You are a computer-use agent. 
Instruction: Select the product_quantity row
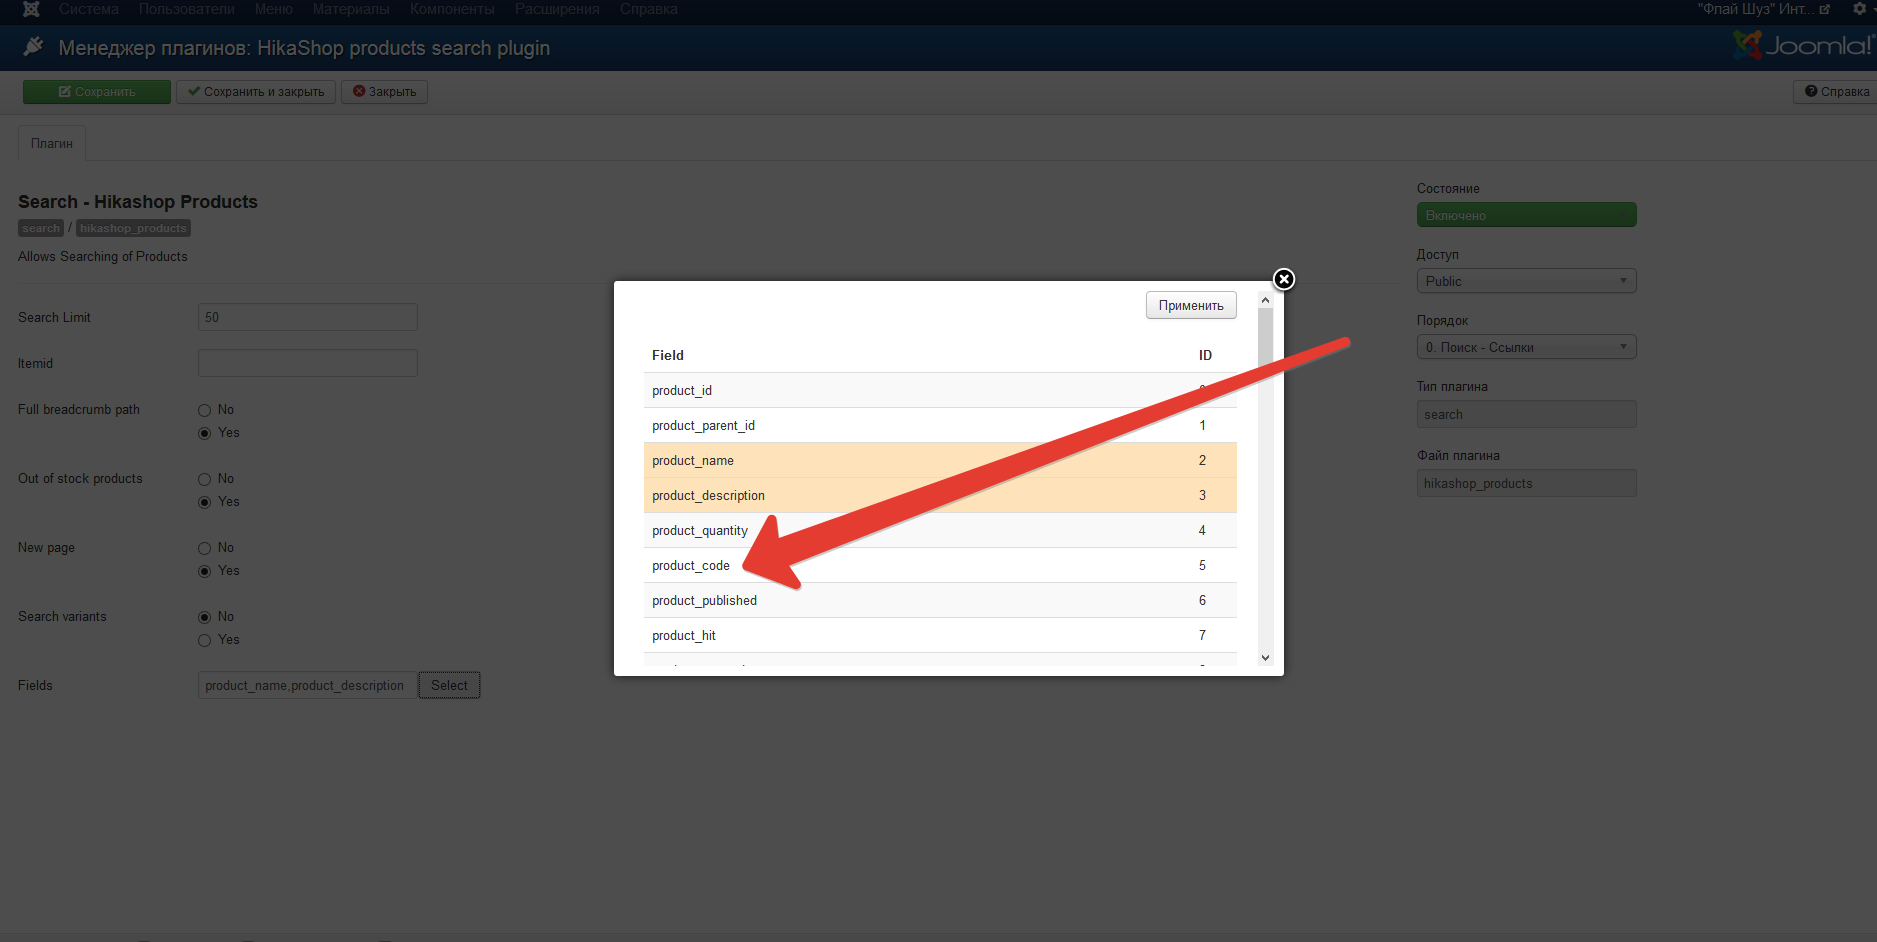[940, 530]
